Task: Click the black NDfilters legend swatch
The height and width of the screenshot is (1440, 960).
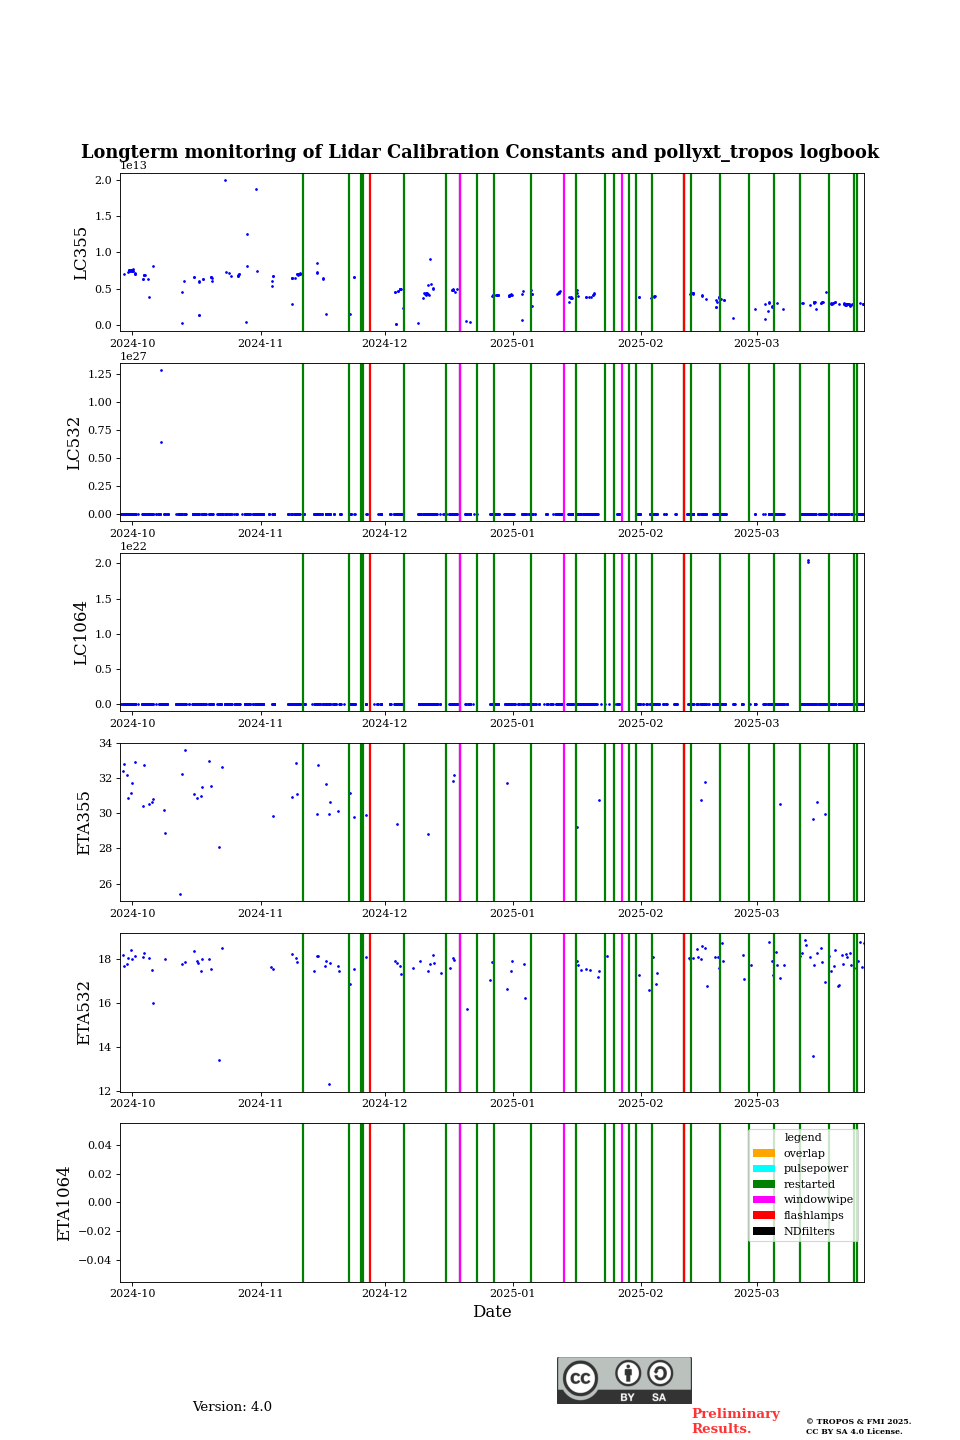Action: pos(764,1231)
